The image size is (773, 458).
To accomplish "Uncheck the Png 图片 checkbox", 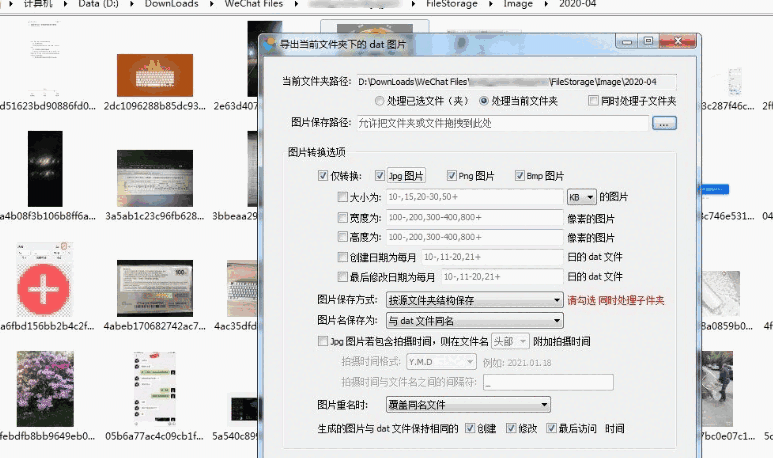I will 451,176.
